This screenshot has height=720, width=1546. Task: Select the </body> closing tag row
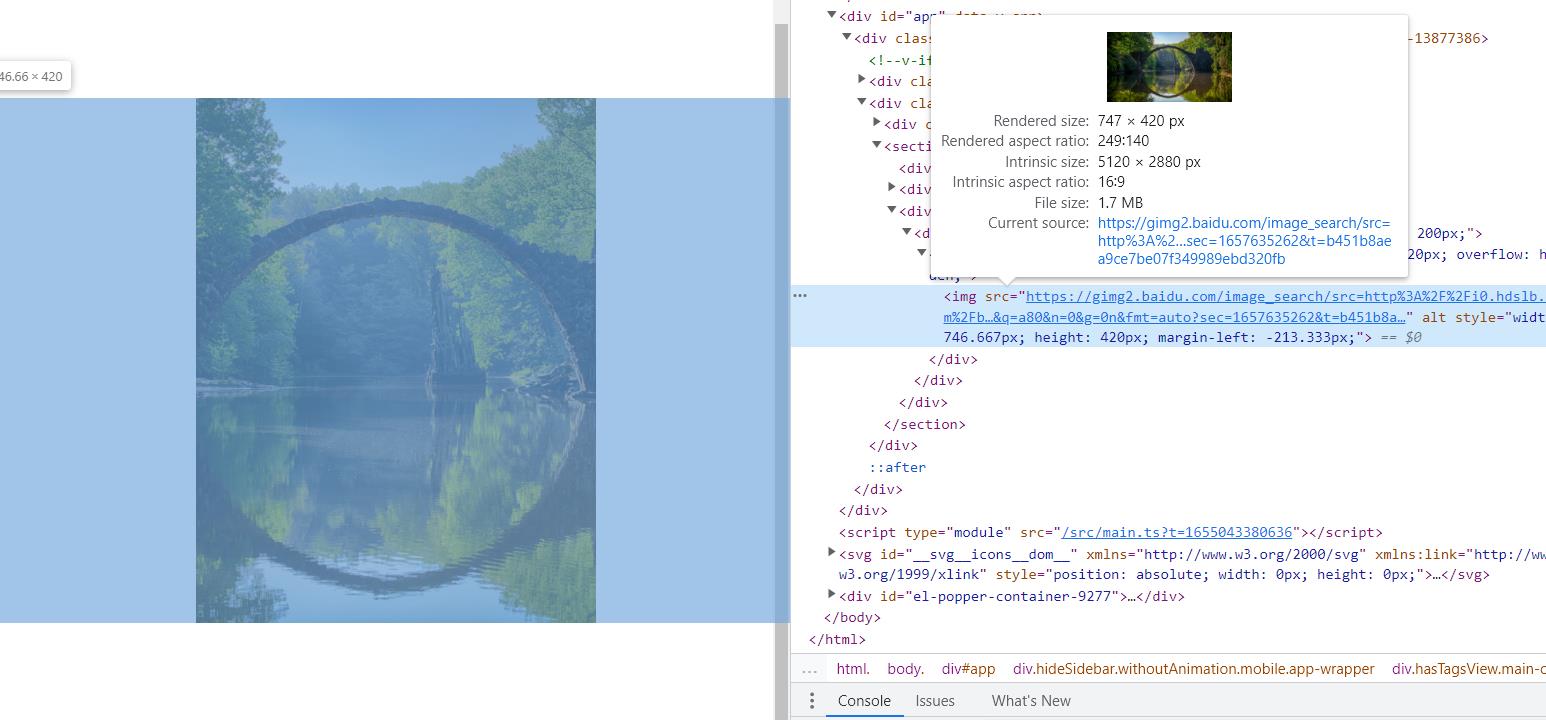pyautogui.click(x=852, y=617)
